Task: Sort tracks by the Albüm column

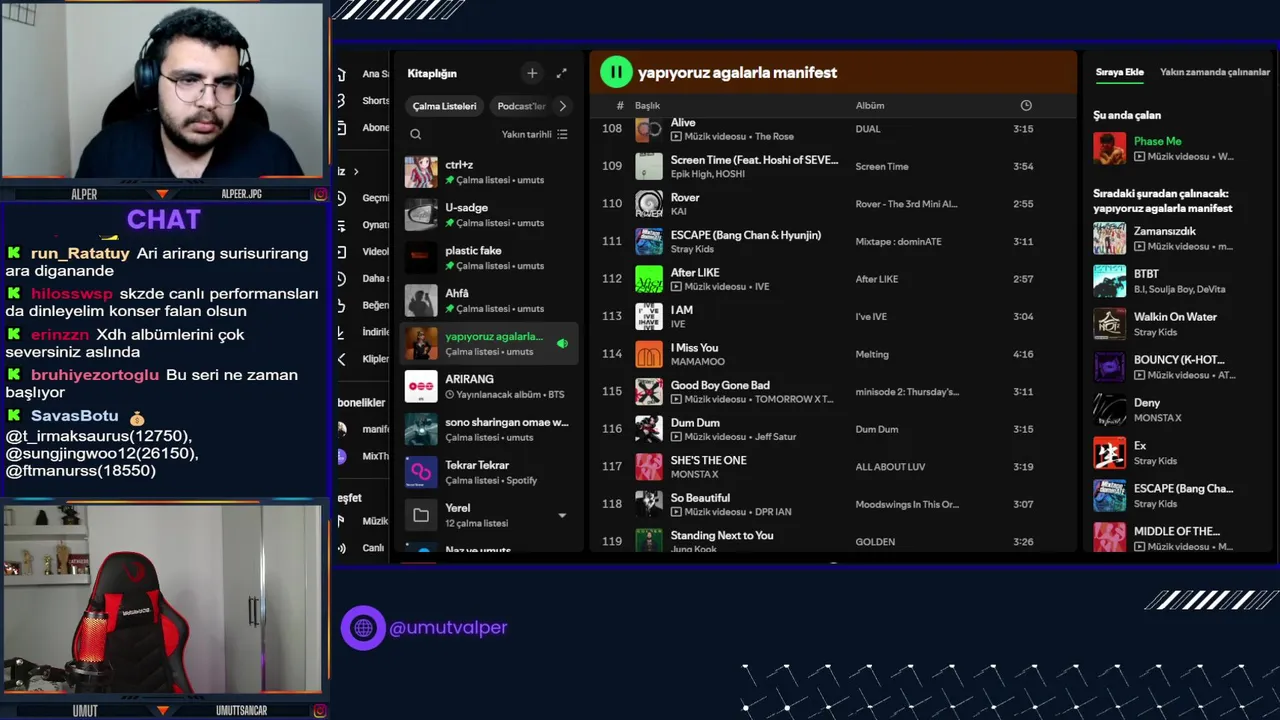Action: pyautogui.click(x=870, y=106)
